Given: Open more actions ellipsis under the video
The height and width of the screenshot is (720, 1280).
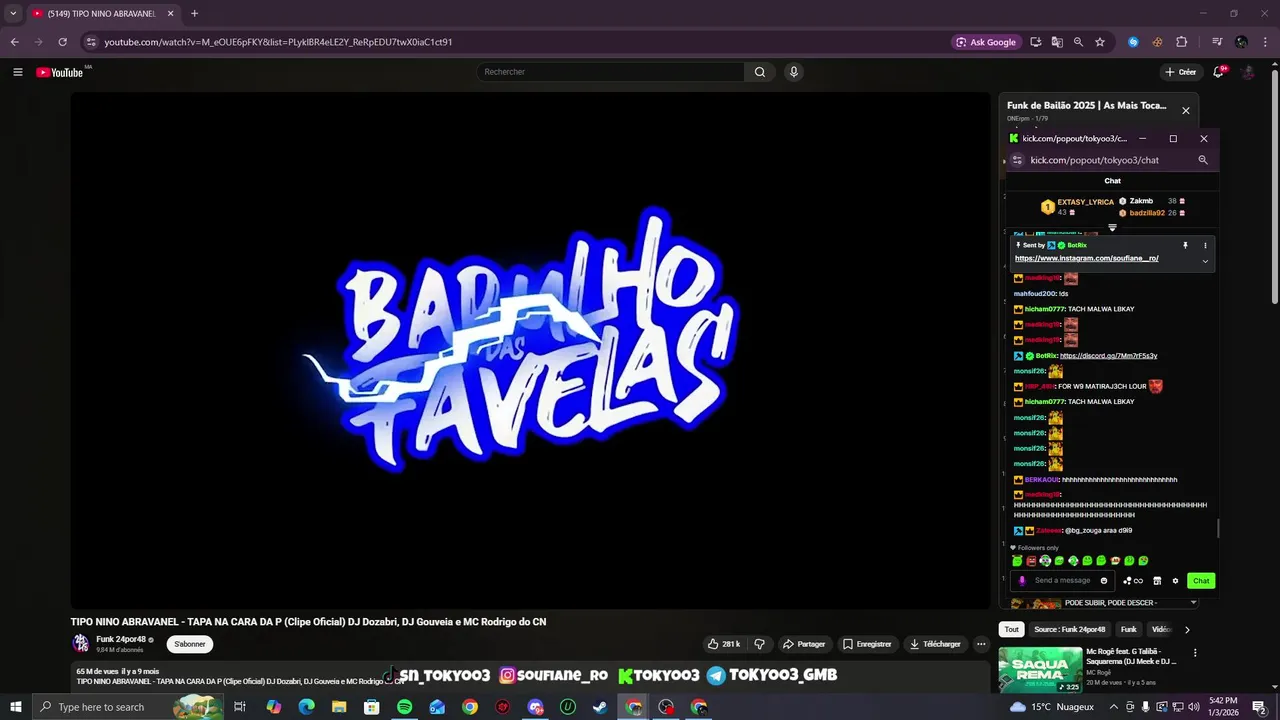Looking at the screenshot, I should click(x=981, y=644).
